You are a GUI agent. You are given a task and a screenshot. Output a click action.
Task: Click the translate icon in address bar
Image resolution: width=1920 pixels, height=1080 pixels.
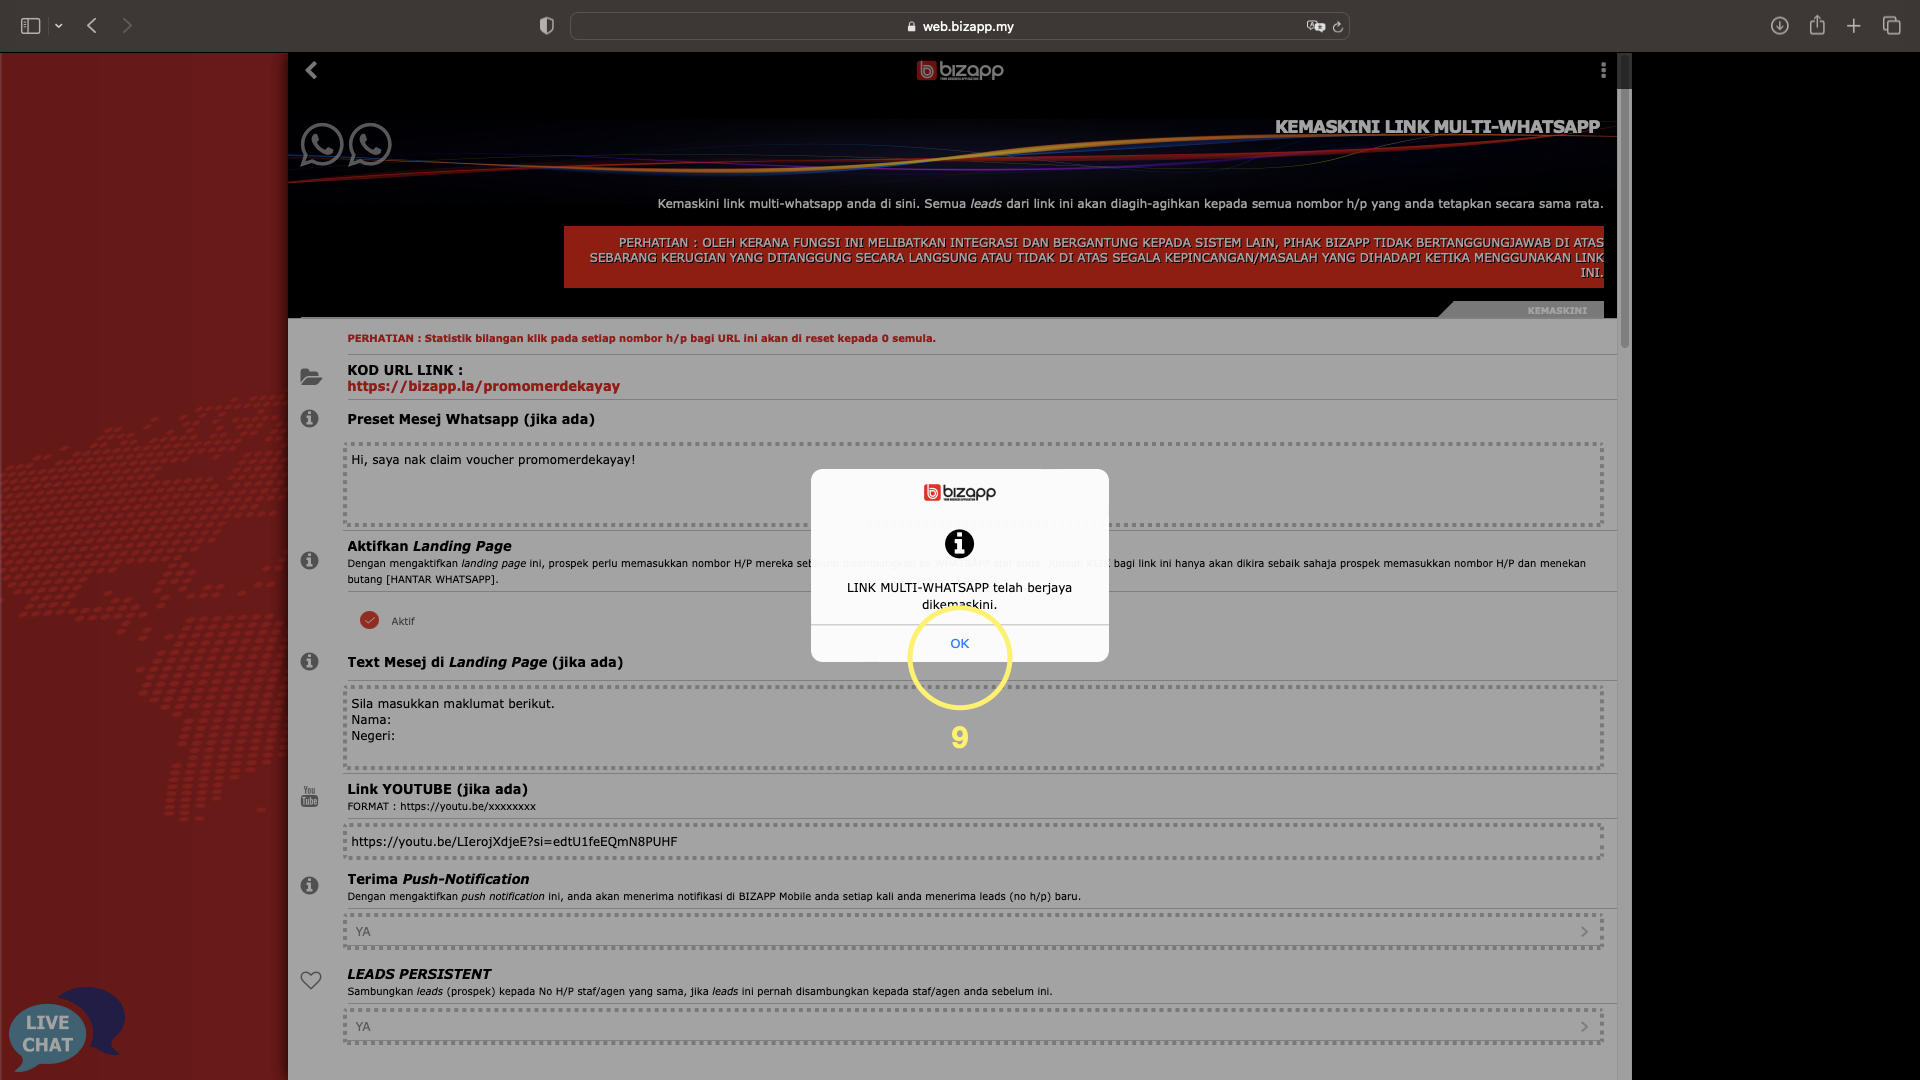coord(1315,26)
